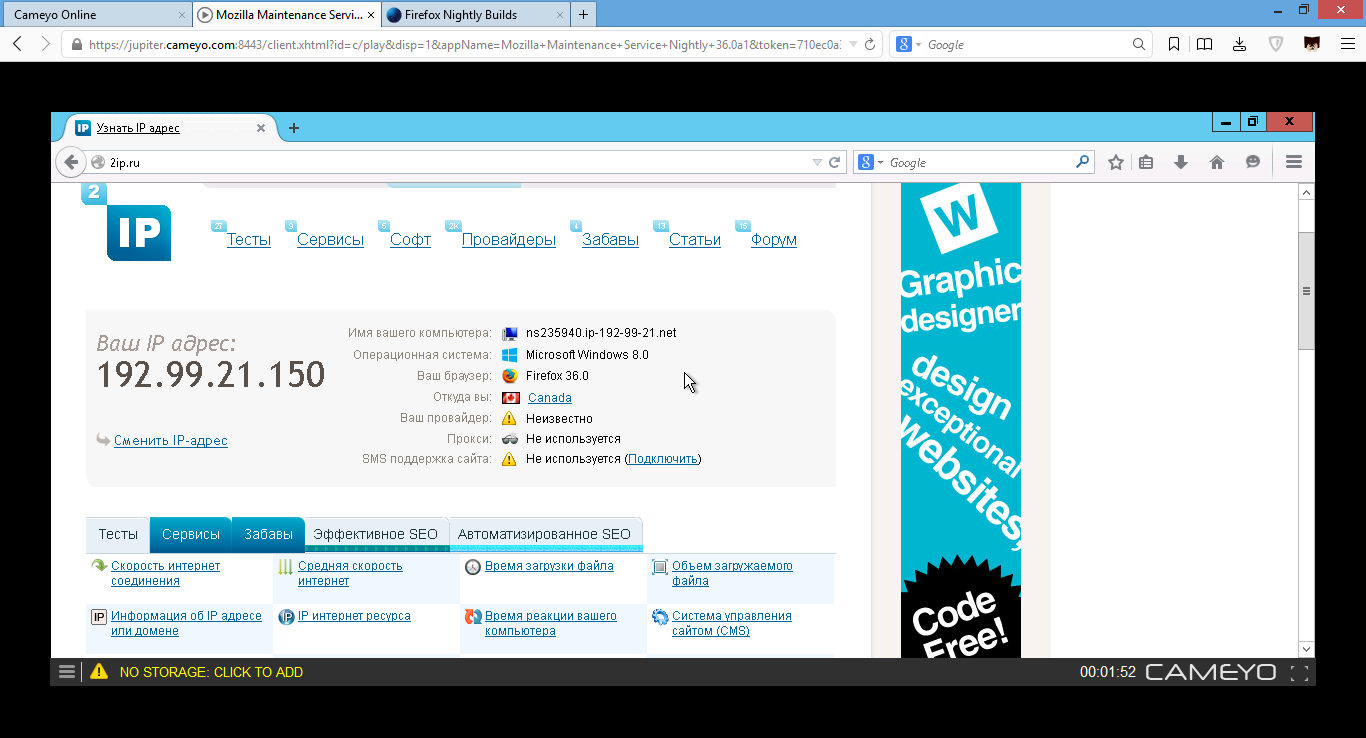Open the Тесты top menu link
Image resolution: width=1366 pixels, height=738 pixels.
[249, 240]
